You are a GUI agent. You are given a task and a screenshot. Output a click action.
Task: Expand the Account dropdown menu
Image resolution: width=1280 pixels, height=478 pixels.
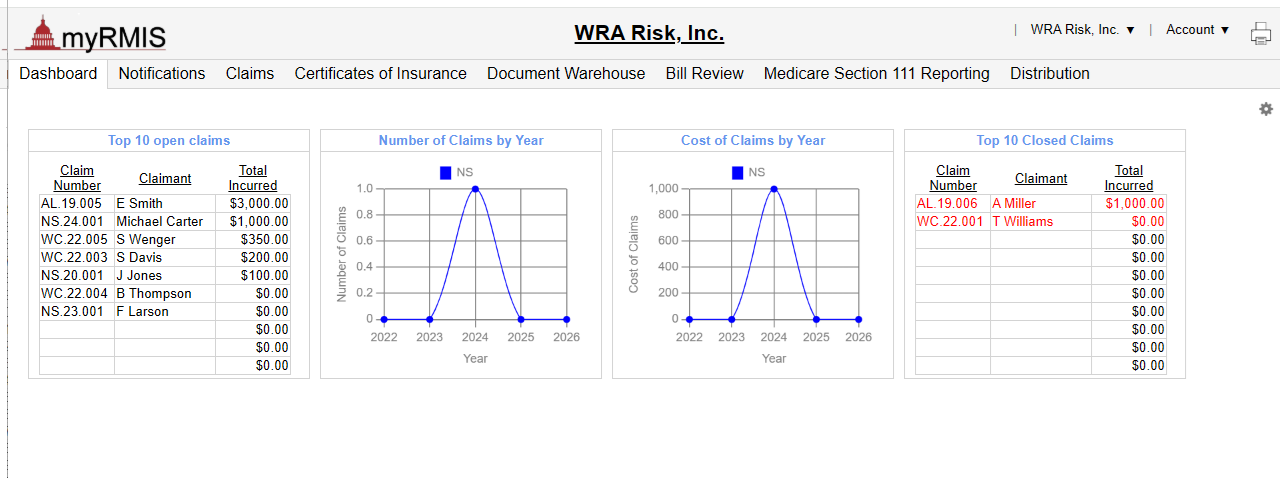click(1198, 30)
